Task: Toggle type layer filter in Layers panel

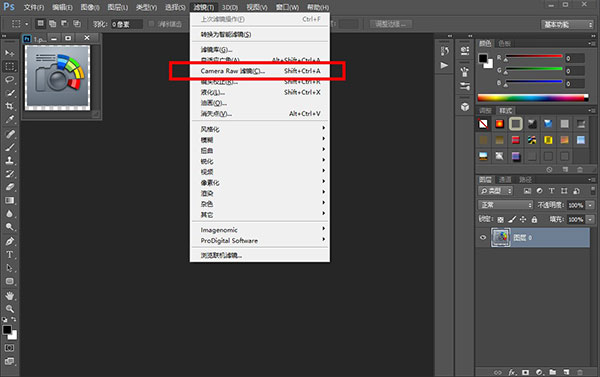Action: pos(551,191)
